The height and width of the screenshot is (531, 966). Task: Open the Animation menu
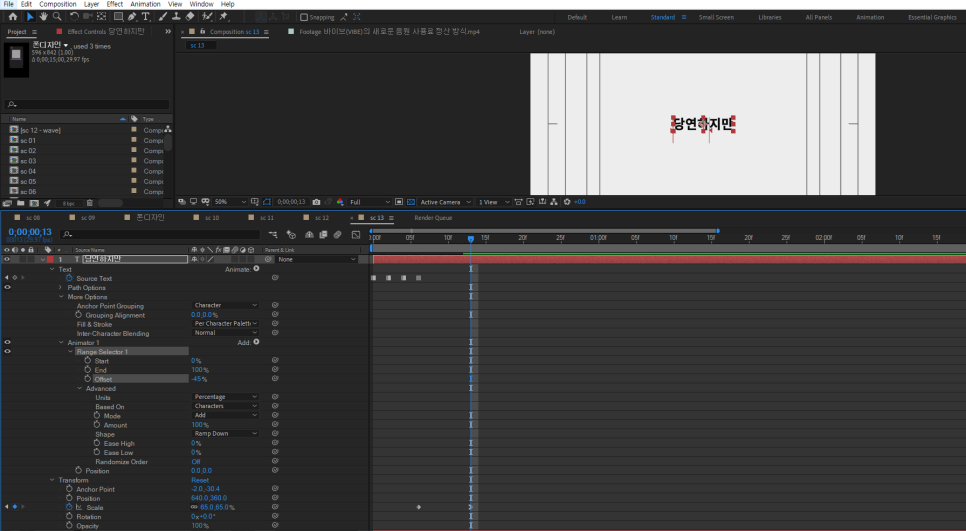[145, 4]
